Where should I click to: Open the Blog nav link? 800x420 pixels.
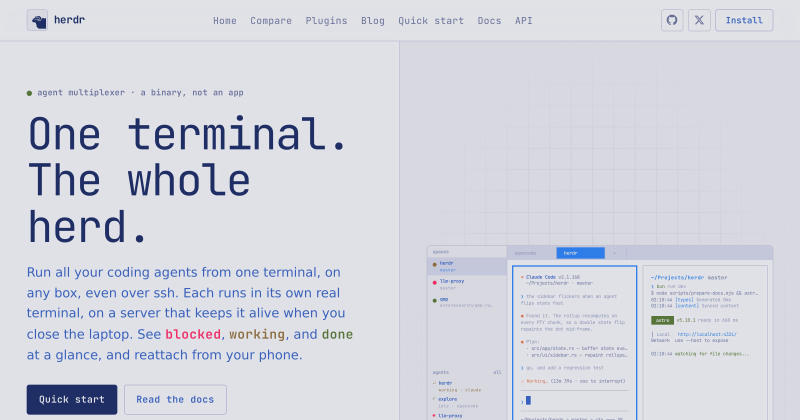pyautogui.click(x=373, y=21)
